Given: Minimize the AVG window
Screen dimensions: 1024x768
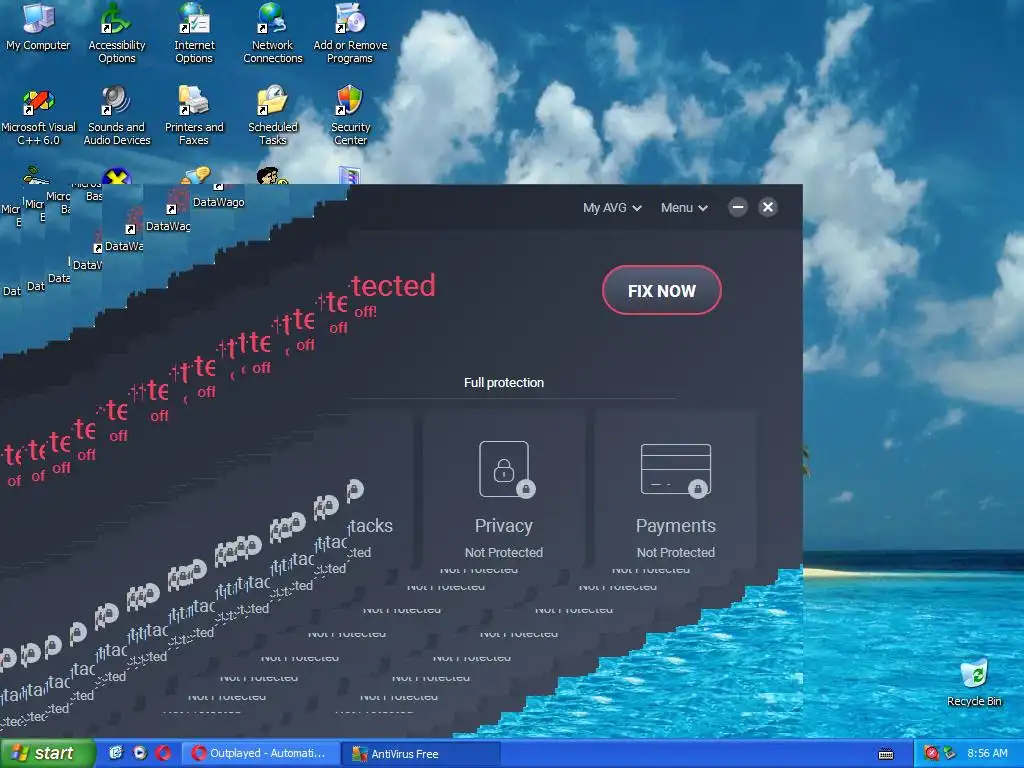Looking at the screenshot, I should (x=738, y=207).
